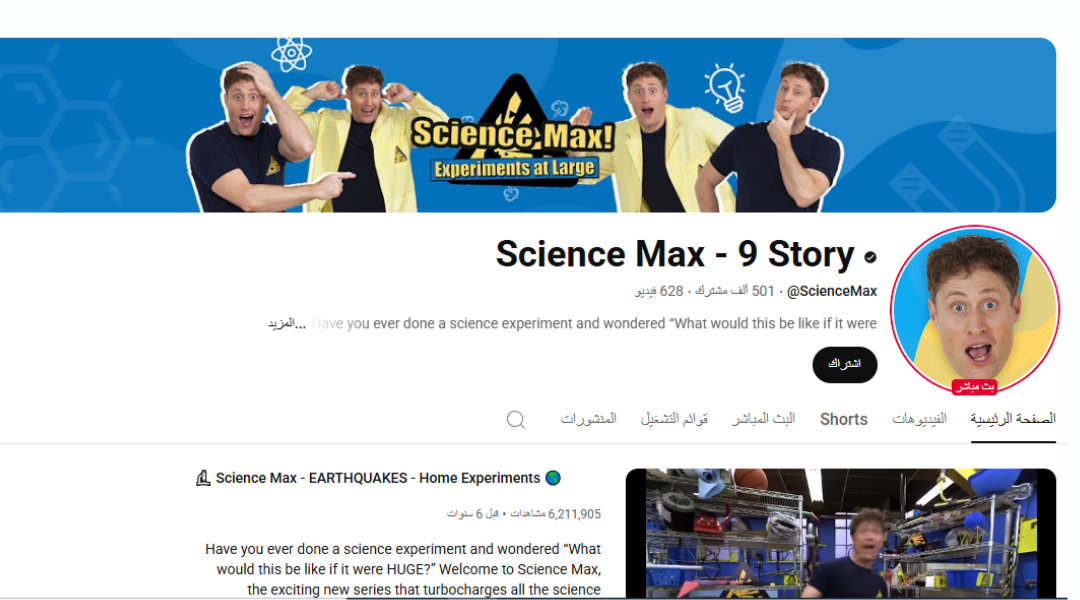The width and height of the screenshot is (1080, 600).
Task: Open the Science Max channel avatar
Action: click(x=975, y=310)
